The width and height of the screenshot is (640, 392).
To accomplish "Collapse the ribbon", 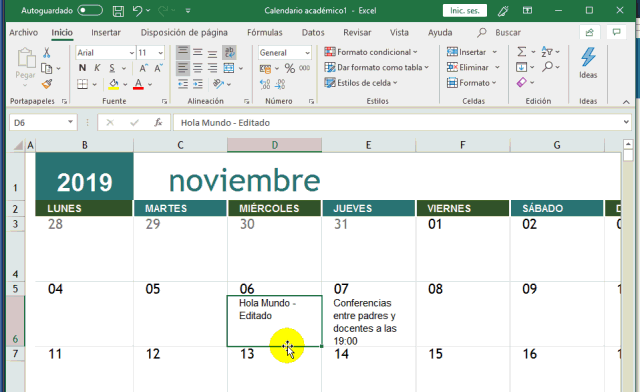I will (626, 102).
